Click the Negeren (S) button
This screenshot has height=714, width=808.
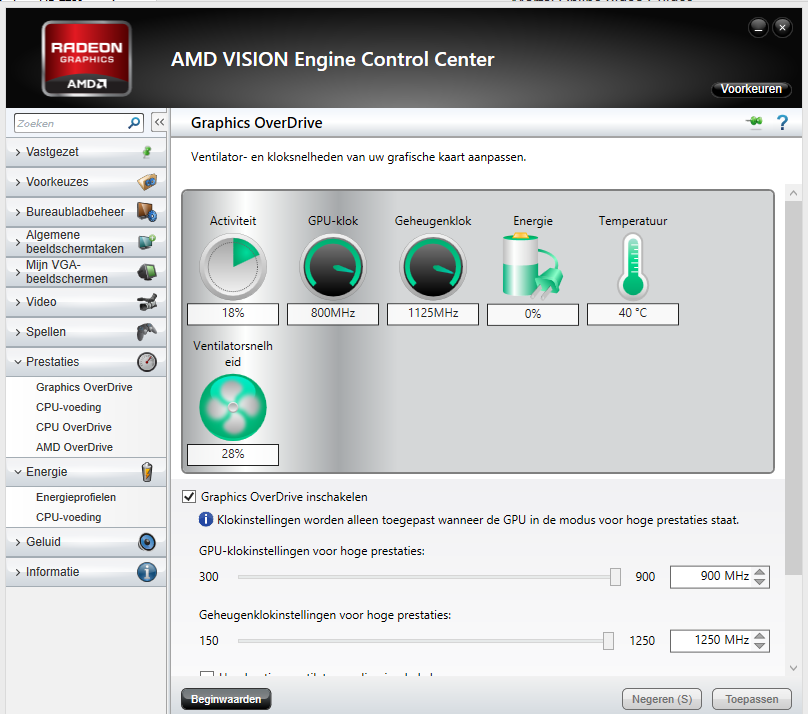click(662, 699)
